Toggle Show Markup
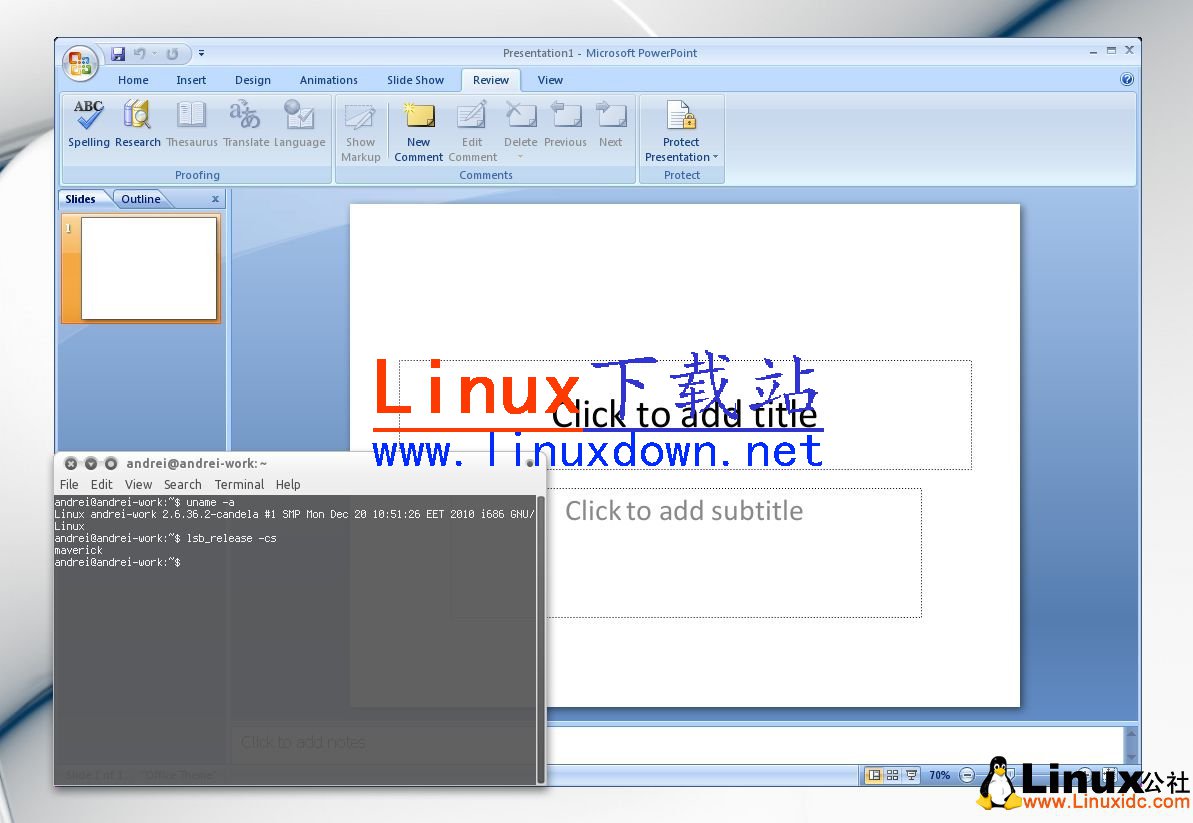The image size is (1193, 823). pyautogui.click(x=361, y=132)
